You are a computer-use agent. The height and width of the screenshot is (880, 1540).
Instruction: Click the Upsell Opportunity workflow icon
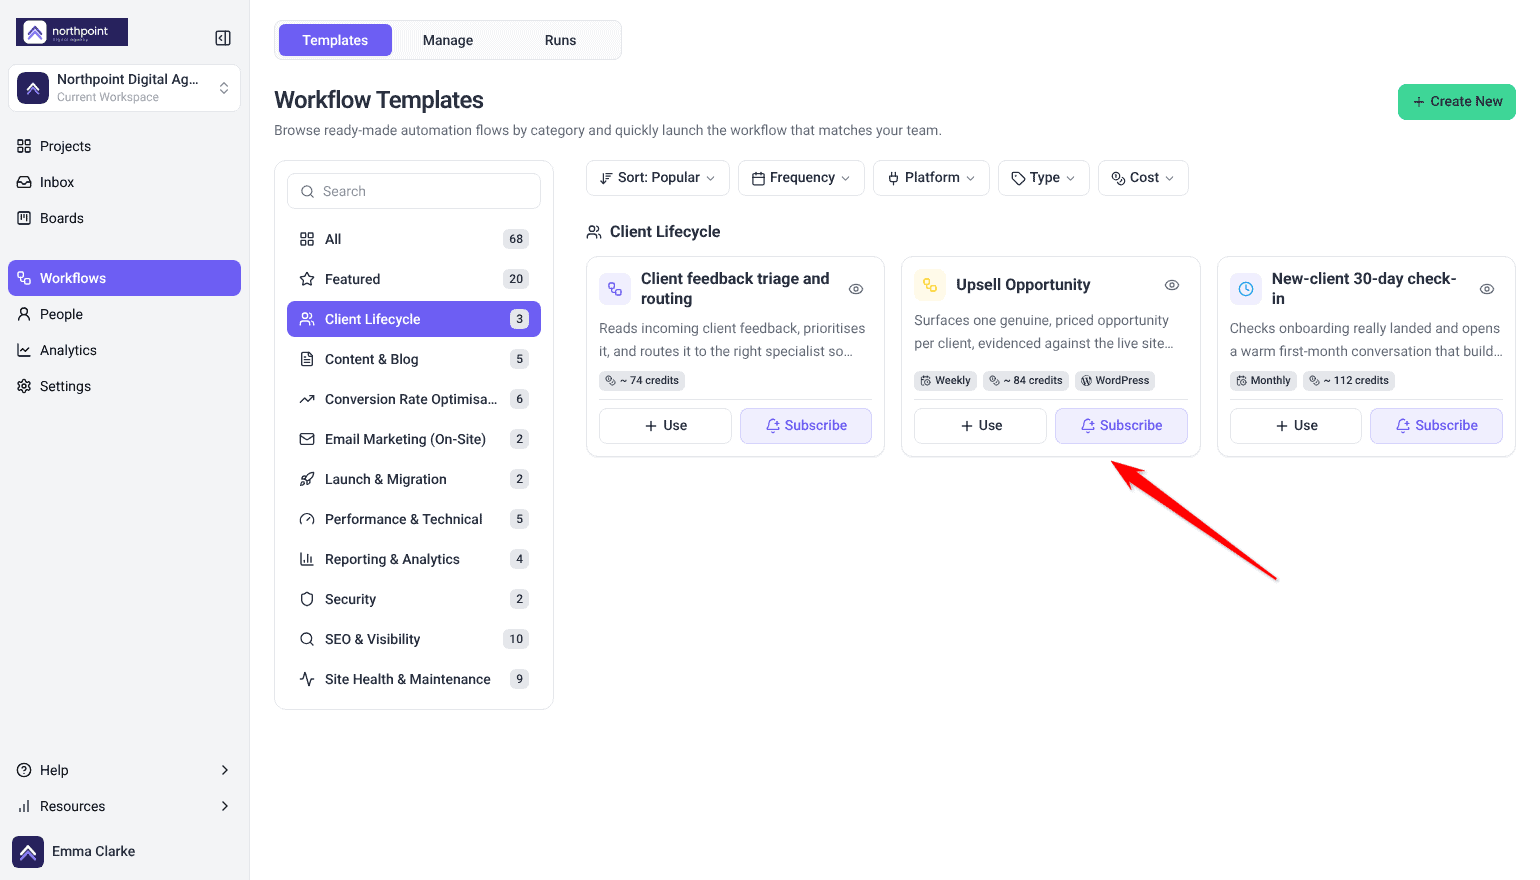(930, 285)
